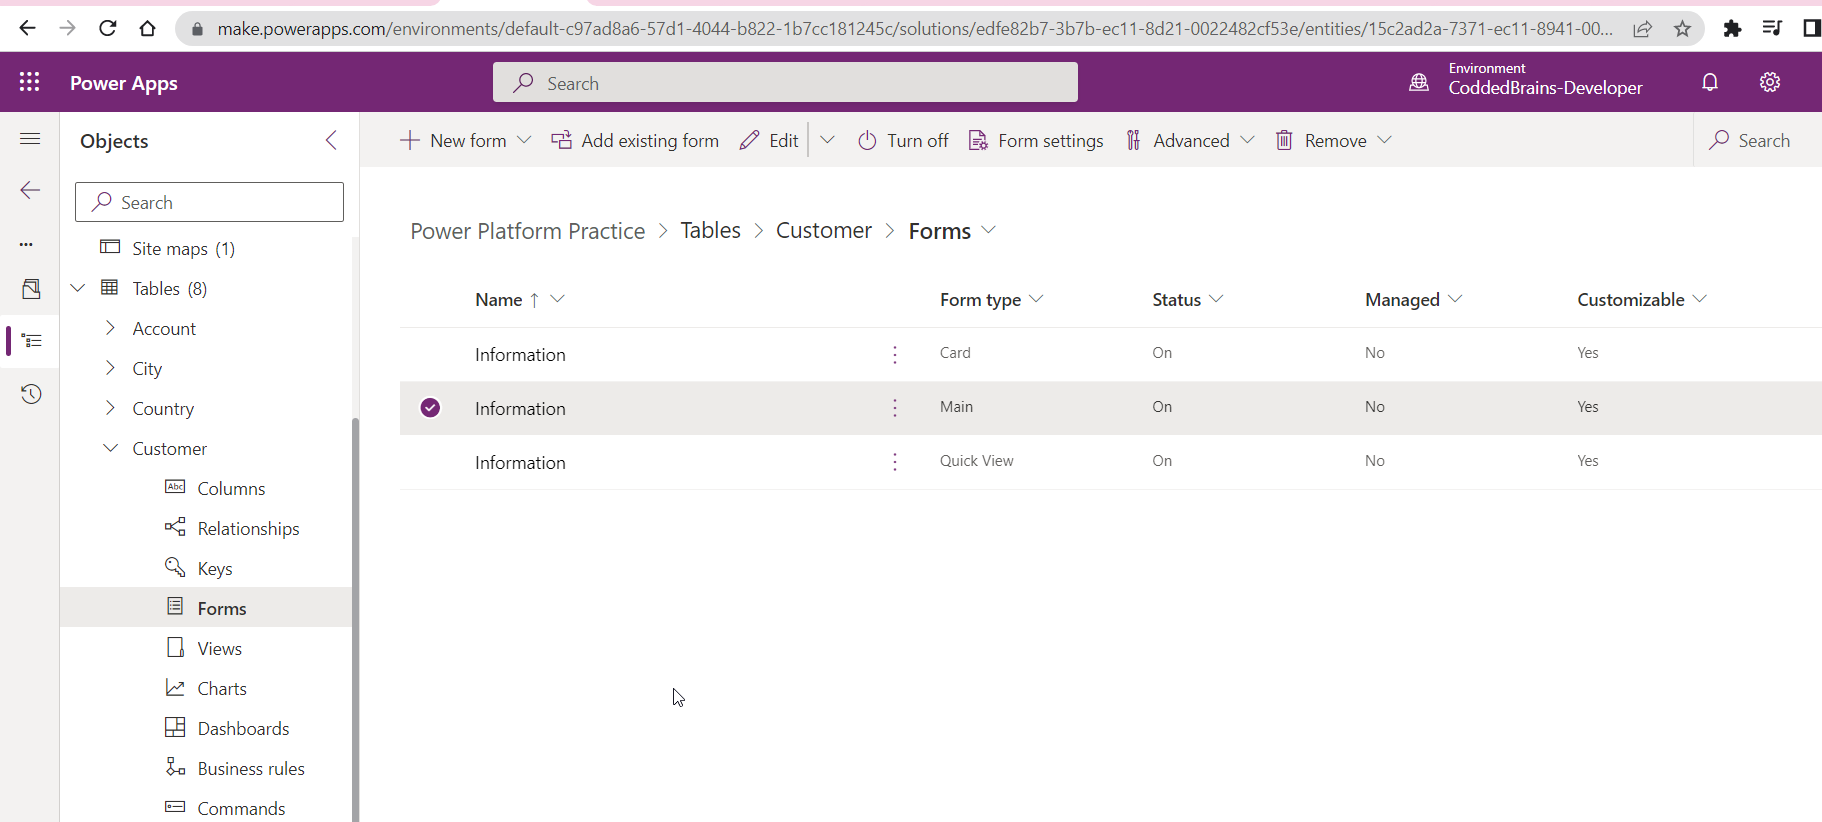
Task: Click the History icon in left rail
Action: (31, 394)
